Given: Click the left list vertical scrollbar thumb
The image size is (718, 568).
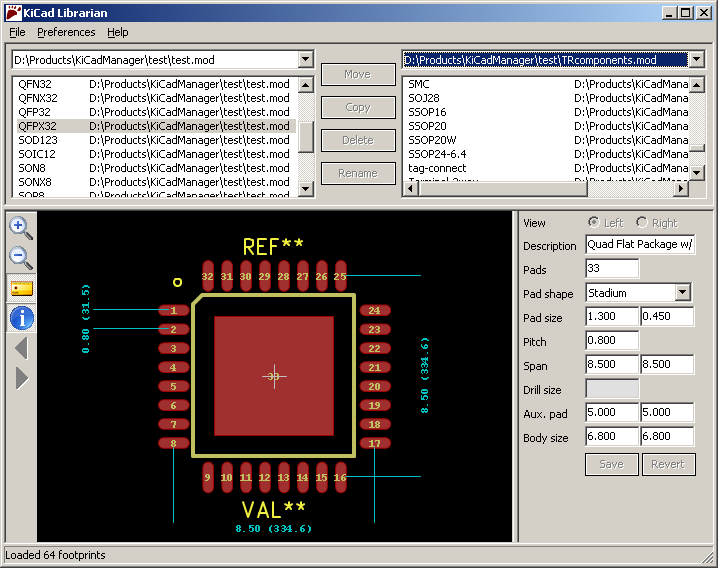Looking at the screenshot, I should (x=305, y=137).
